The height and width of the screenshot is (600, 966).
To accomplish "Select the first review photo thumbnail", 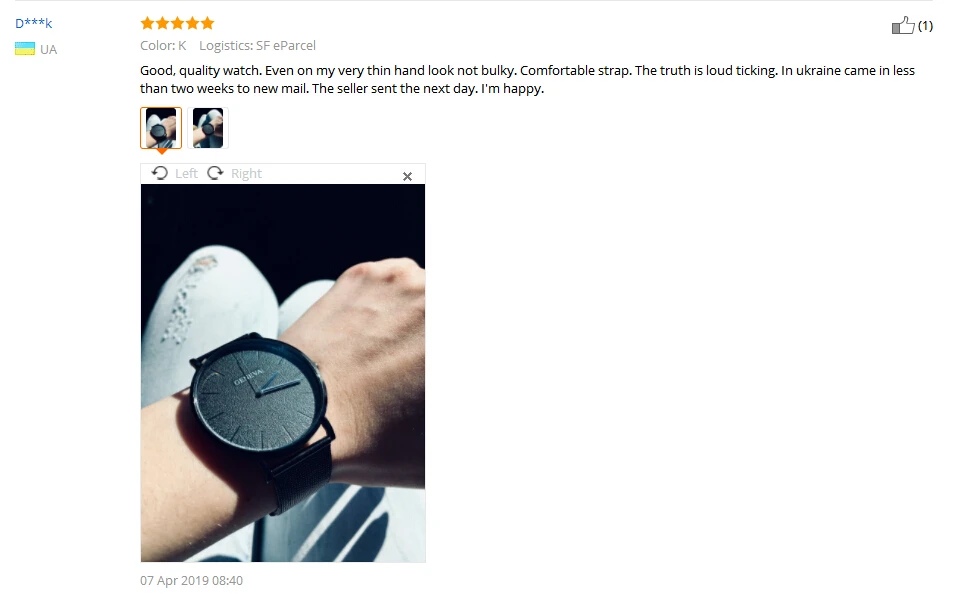I will [161, 128].
